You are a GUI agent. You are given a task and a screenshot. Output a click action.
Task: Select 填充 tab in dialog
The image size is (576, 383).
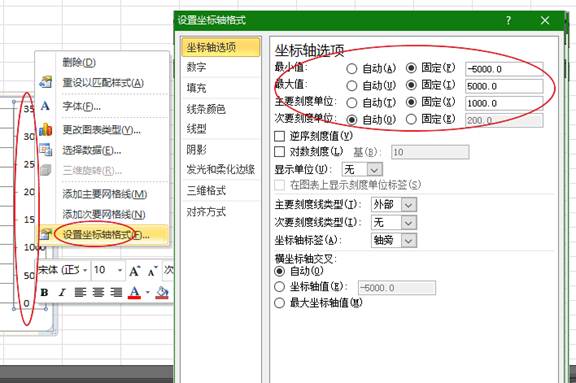coord(221,88)
